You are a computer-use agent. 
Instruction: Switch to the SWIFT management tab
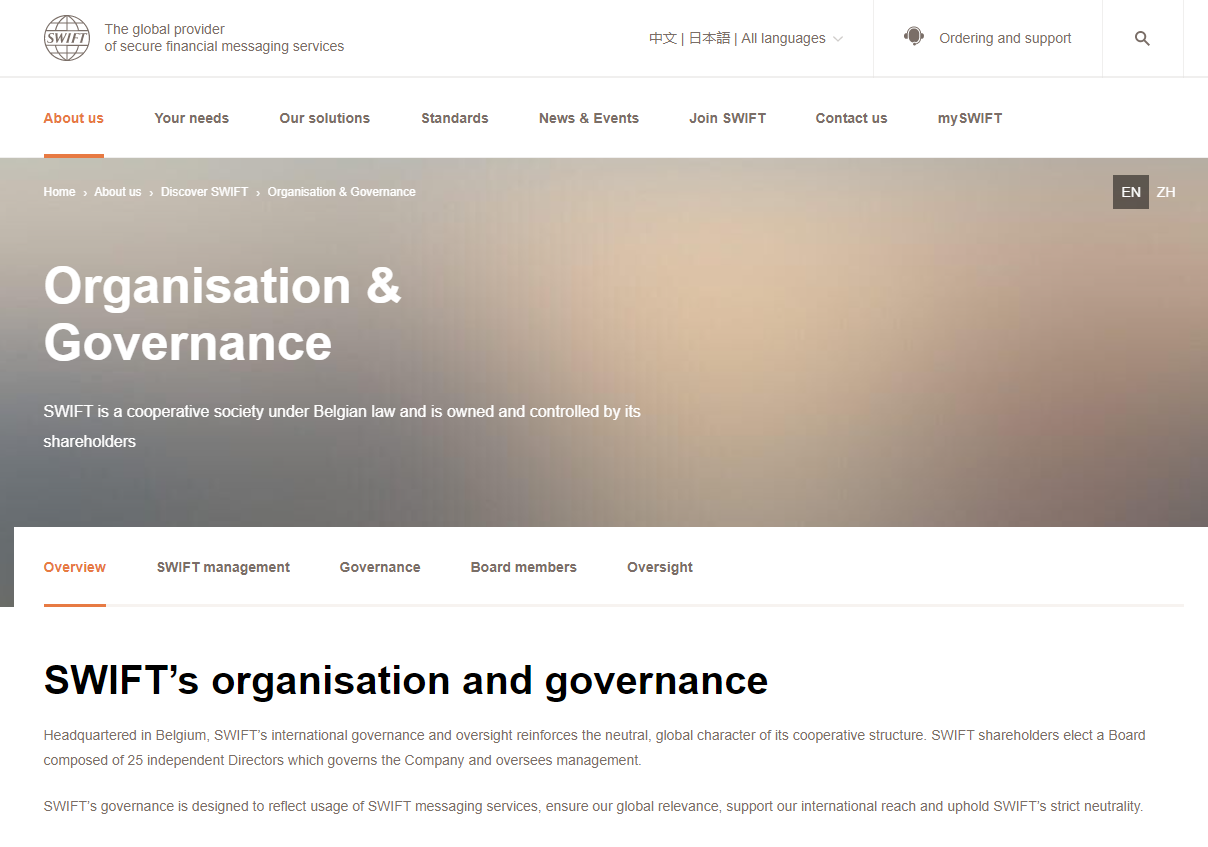tap(223, 567)
